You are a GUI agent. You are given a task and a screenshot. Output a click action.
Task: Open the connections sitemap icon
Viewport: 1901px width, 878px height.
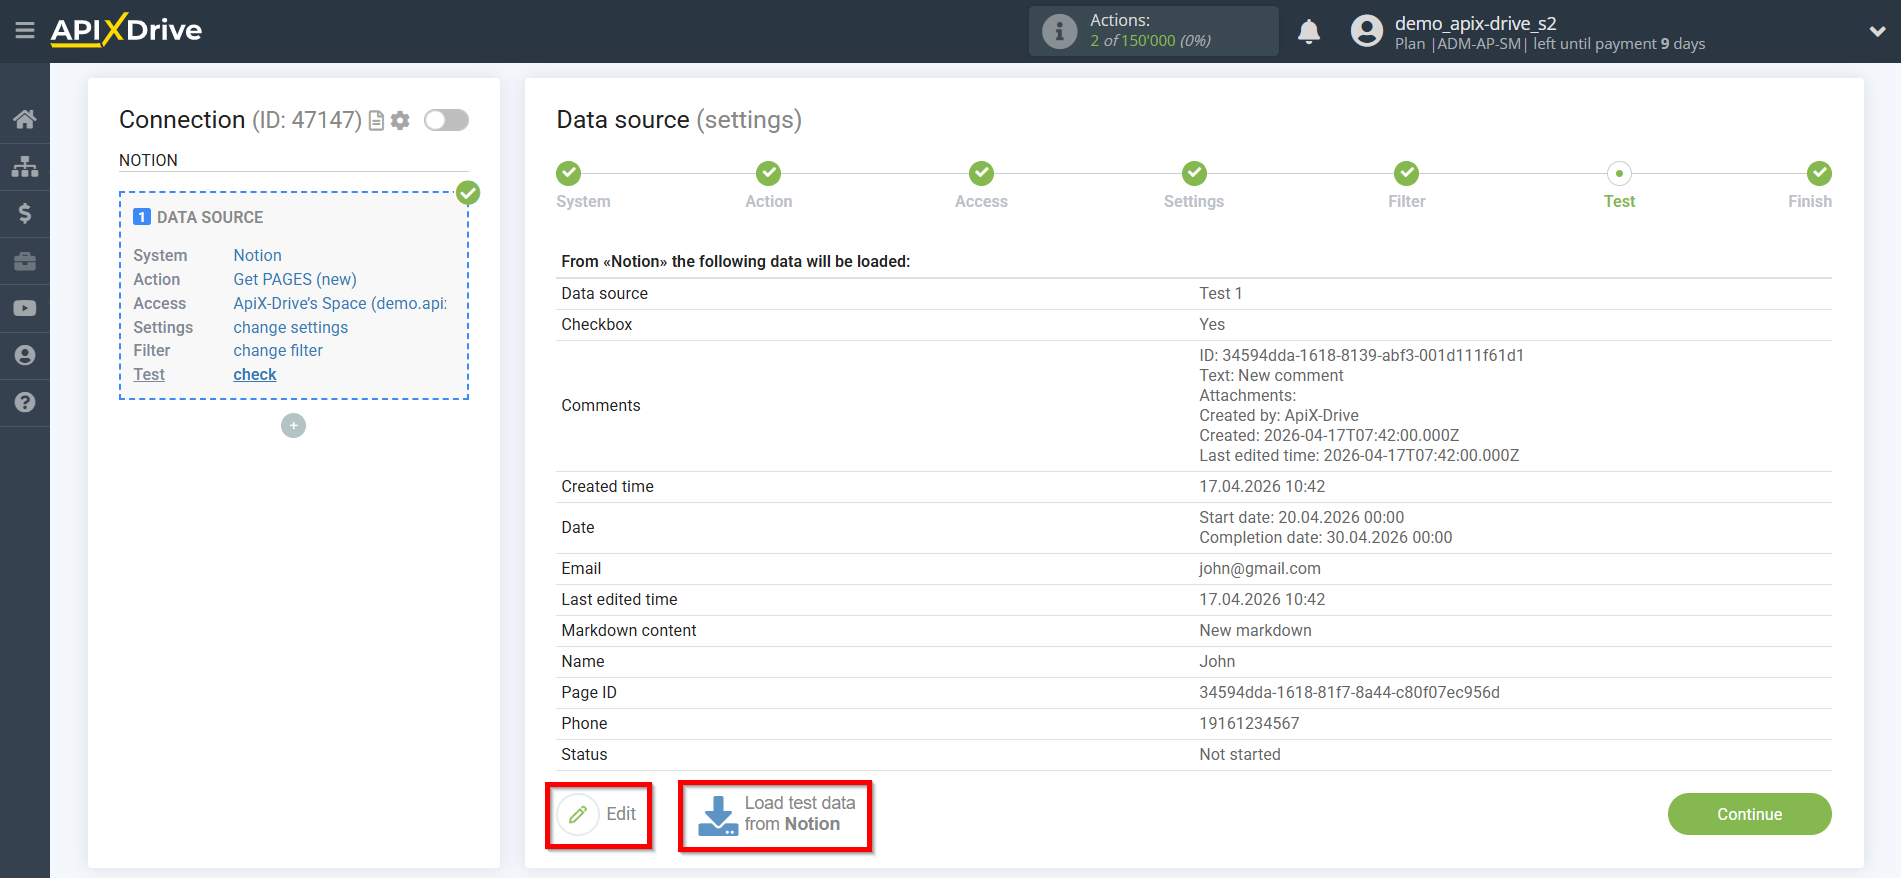pos(25,166)
